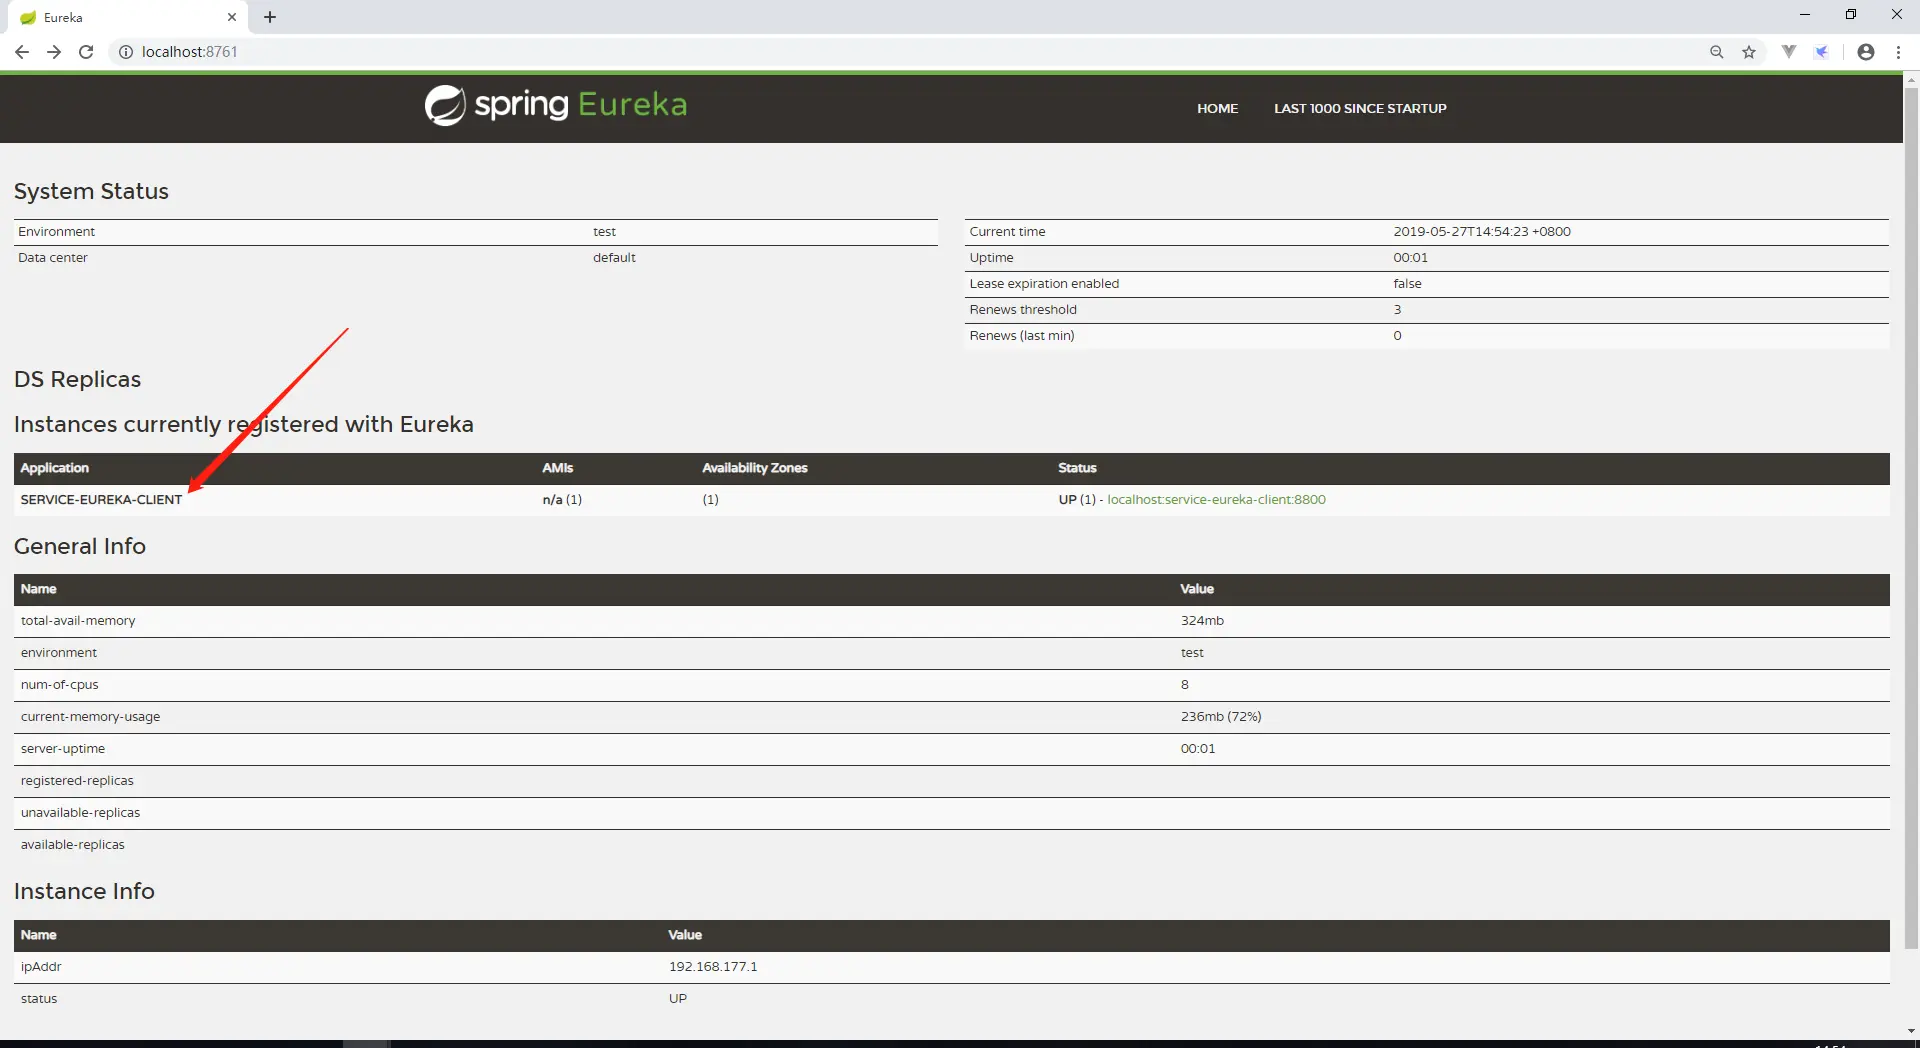Viewport: 1920px width, 1048px height.
Task: Click the browser back arrow
Action: 22,52
